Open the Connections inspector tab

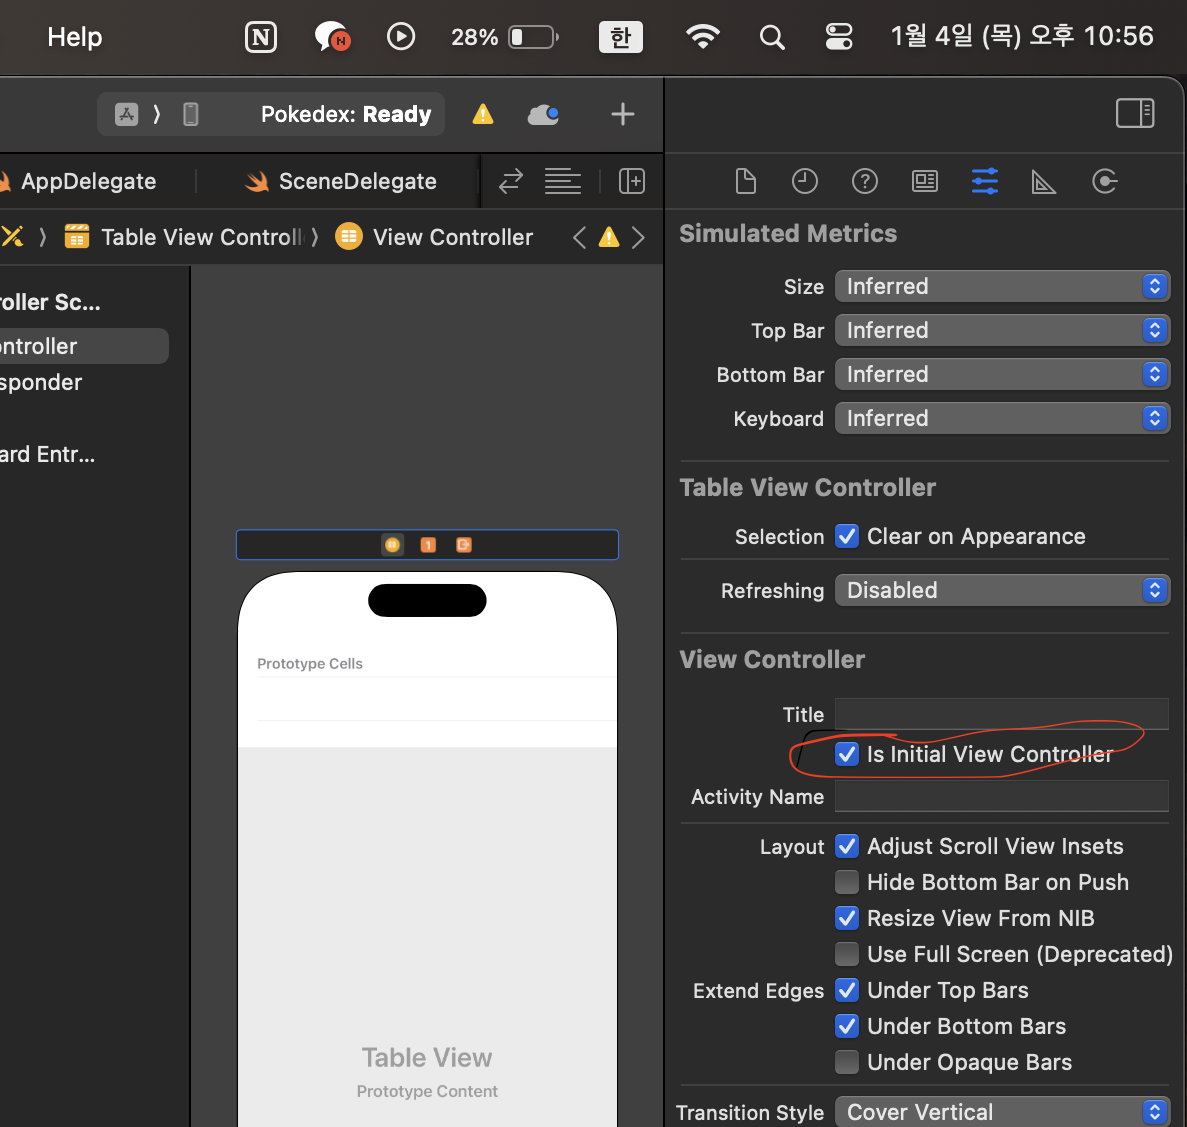[1104, 182]
